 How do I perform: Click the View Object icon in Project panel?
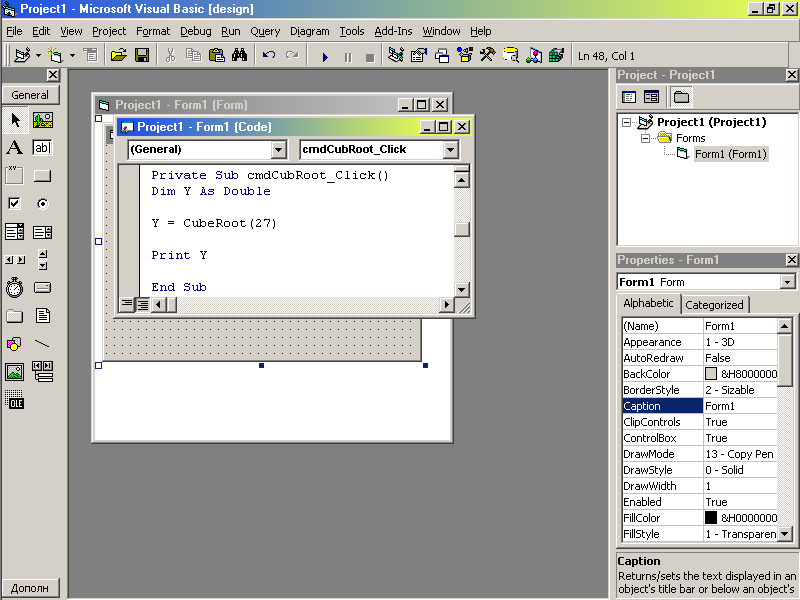click(x=651, y=97)
